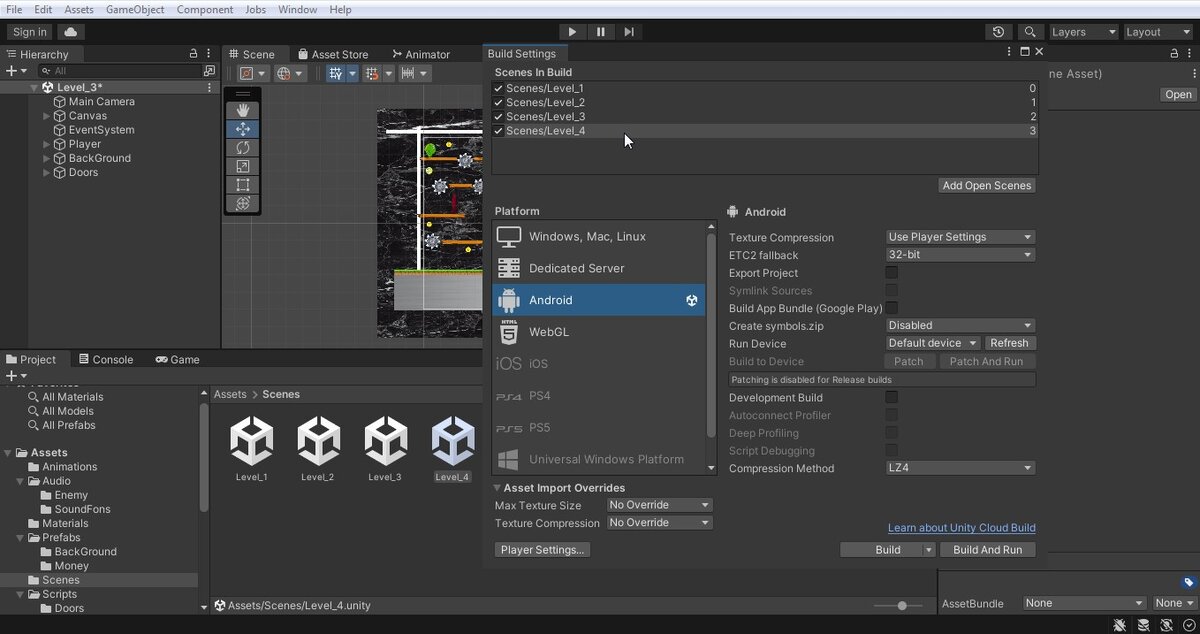
Task: Open the Compression Method LZ4 dropdown
Action: pos(960,468)
